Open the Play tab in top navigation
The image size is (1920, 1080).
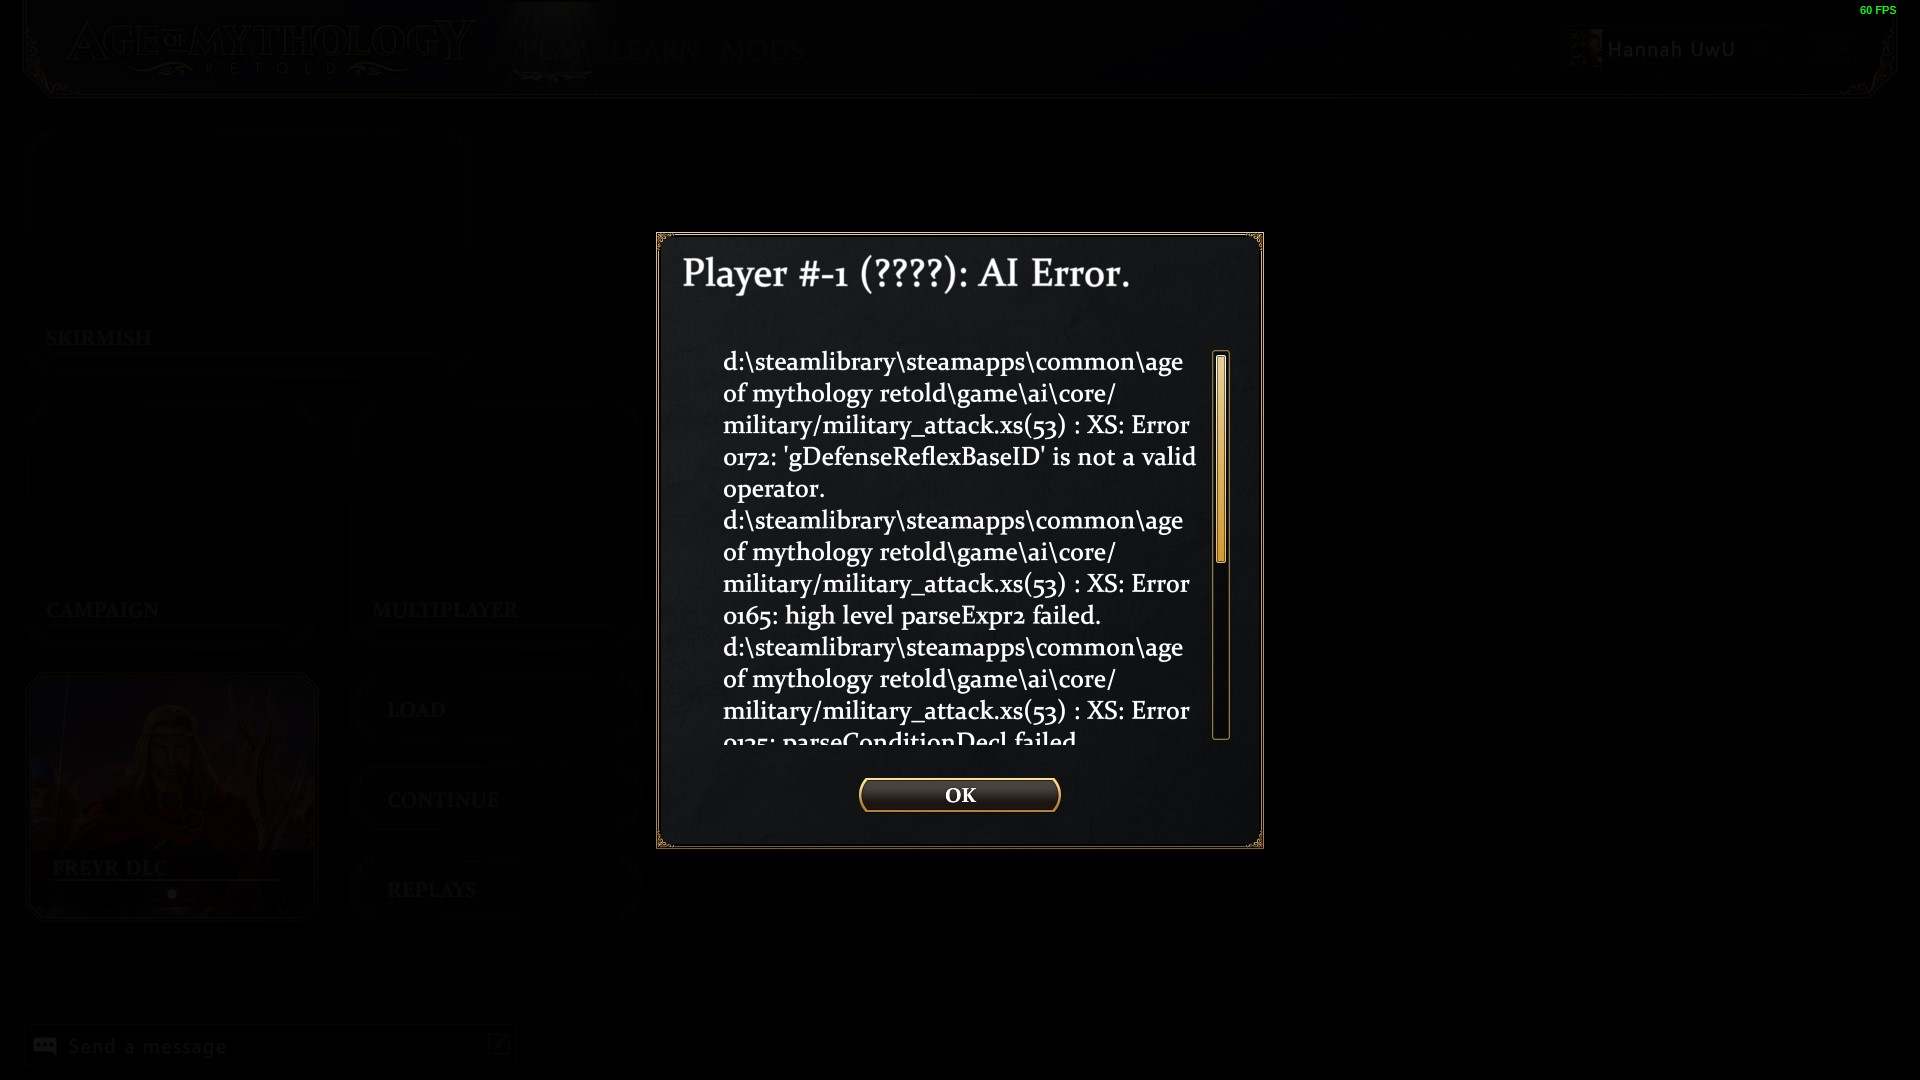[555, 49]
